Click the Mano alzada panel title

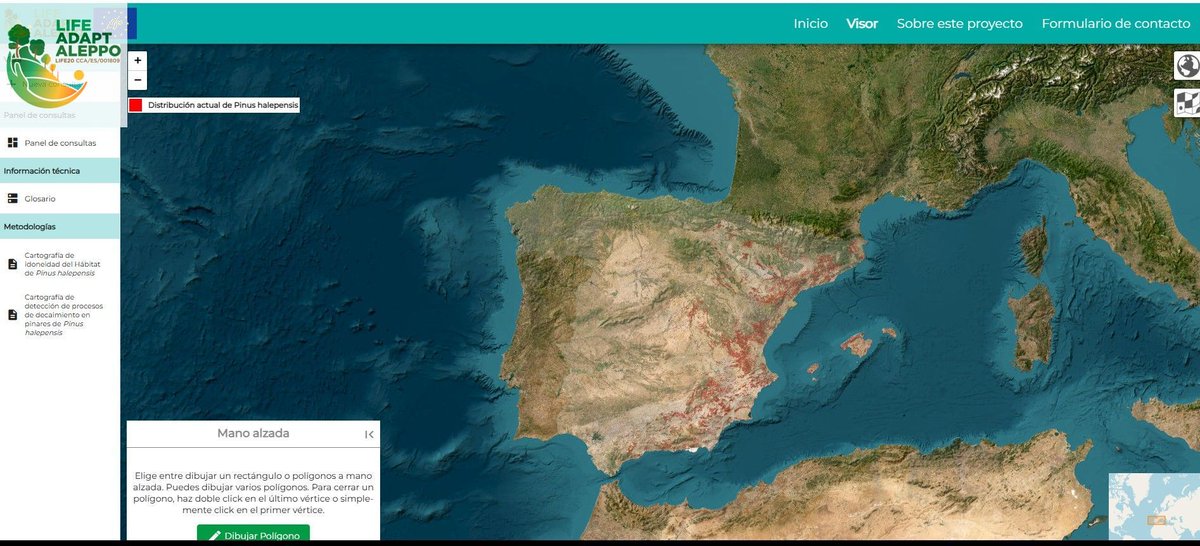(253, 433)
